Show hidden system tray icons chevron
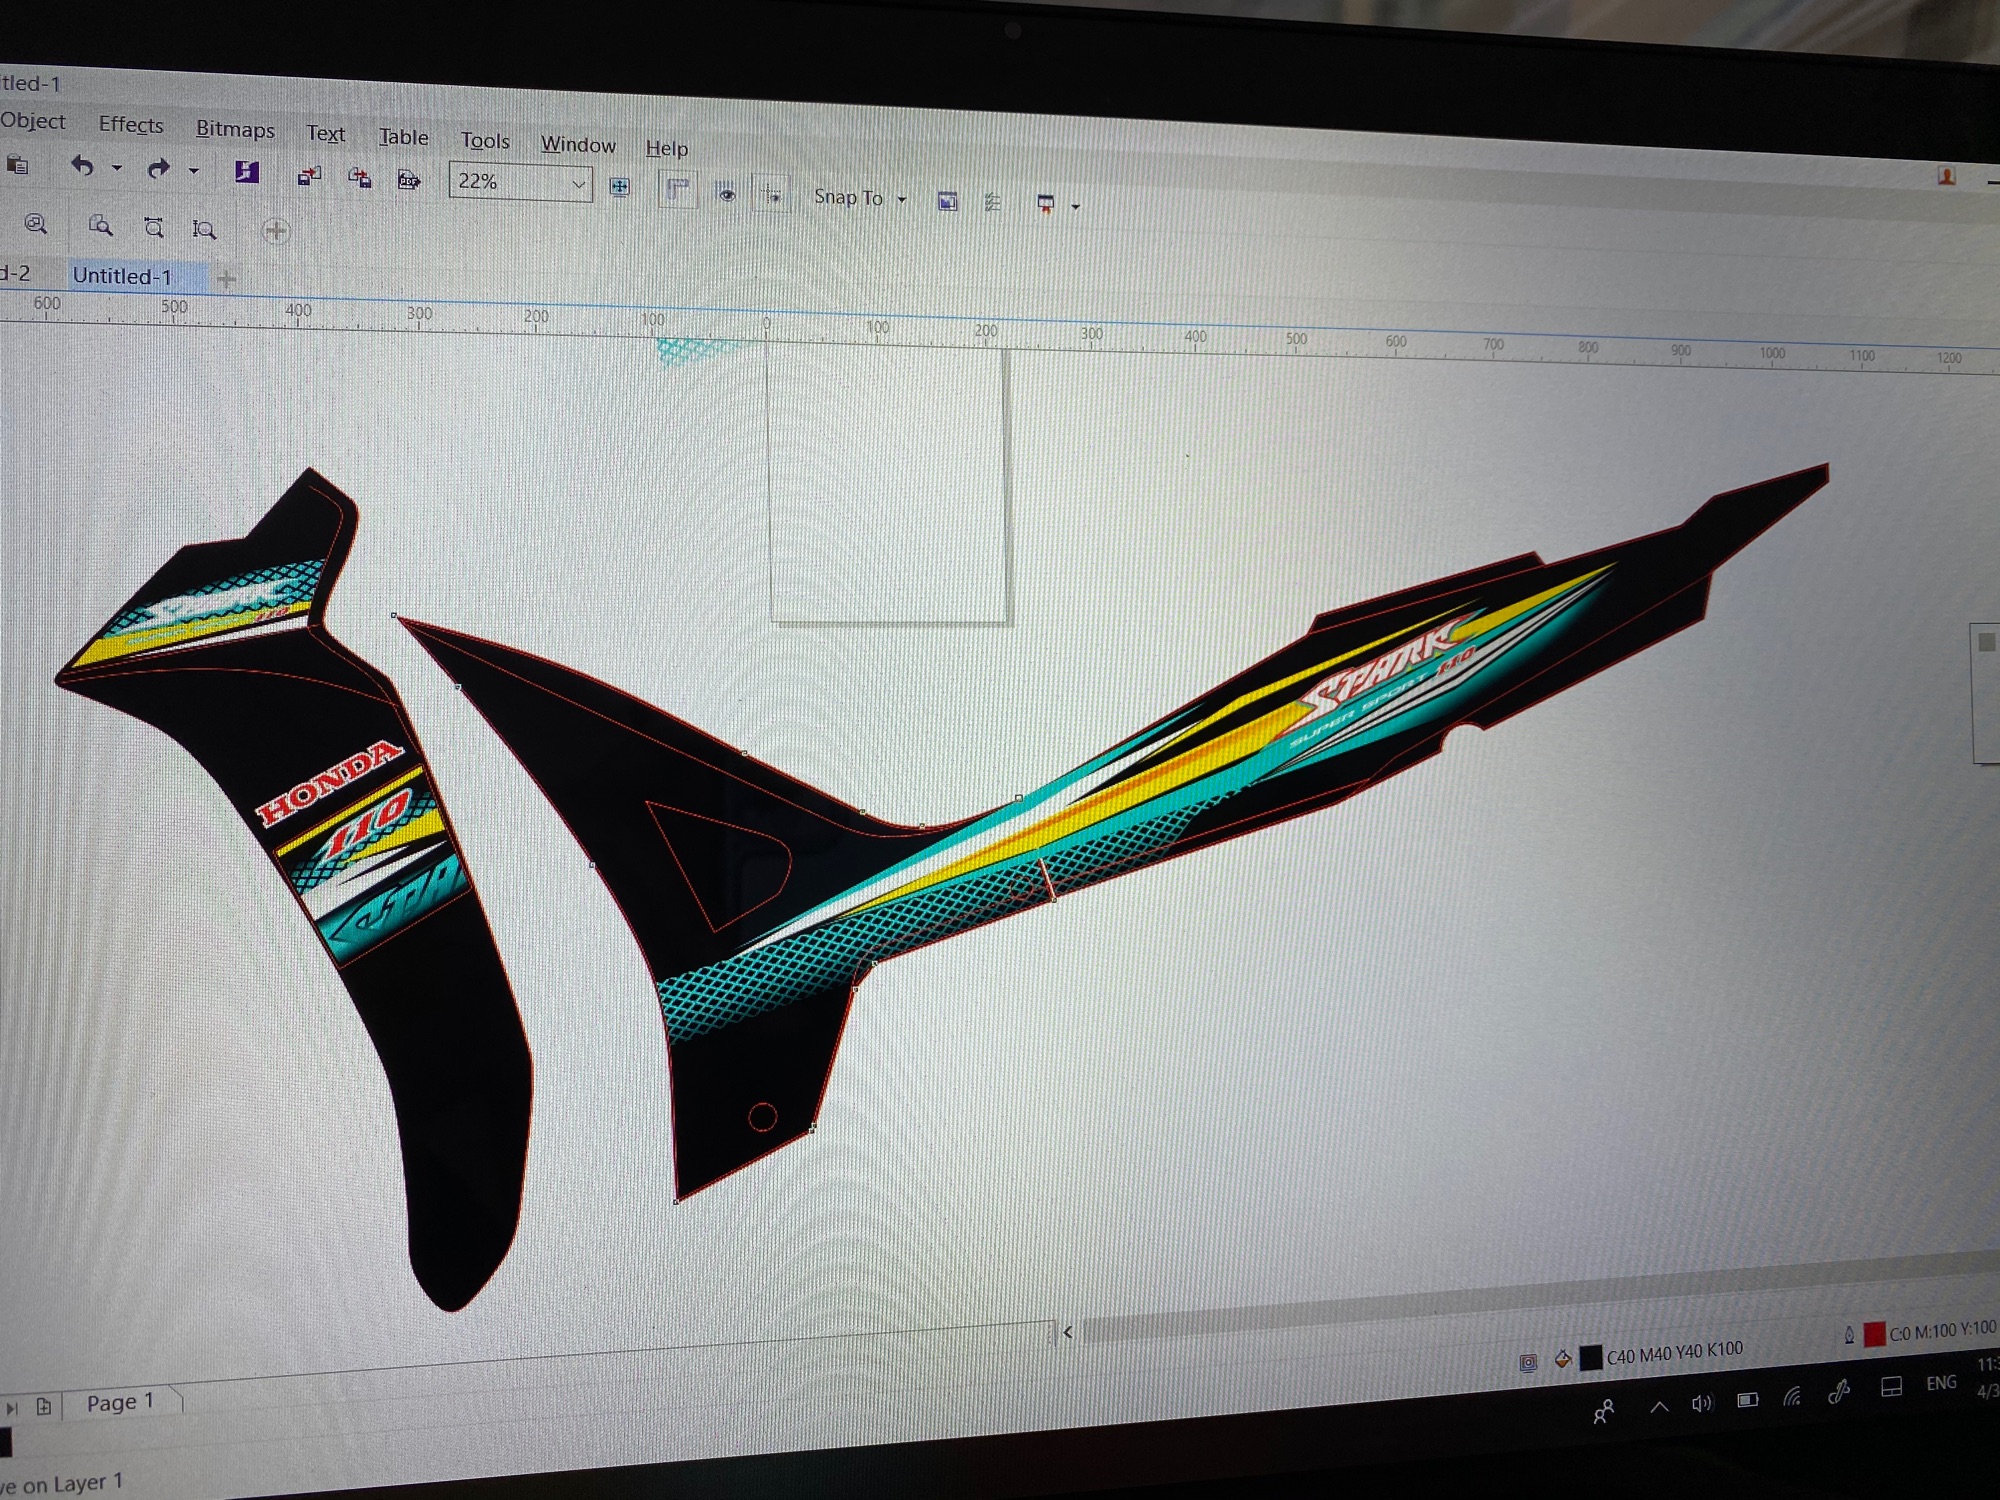Screen dimensions: 2000x1500 pos(1659,1407)
